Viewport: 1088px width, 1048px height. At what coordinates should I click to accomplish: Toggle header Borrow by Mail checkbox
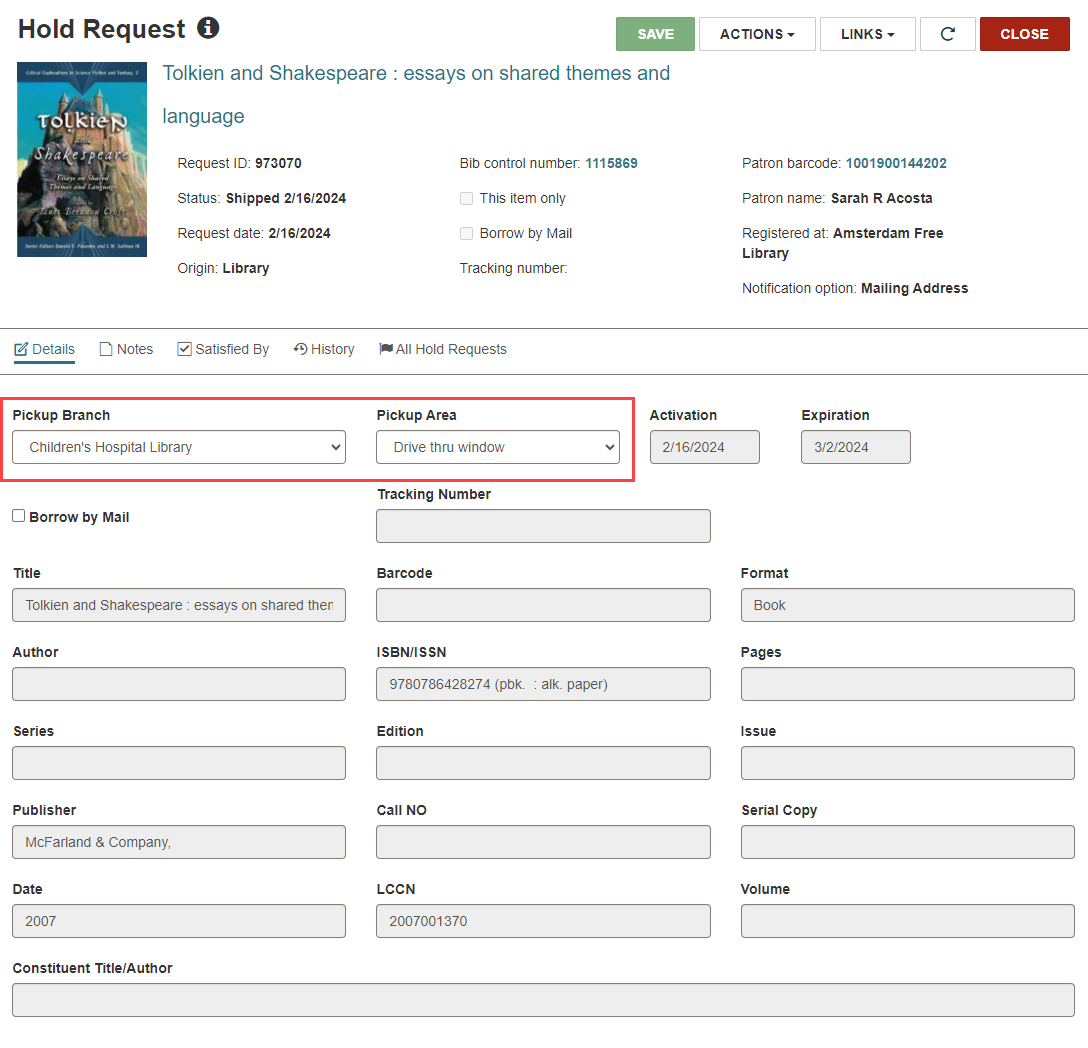point(466,233)
